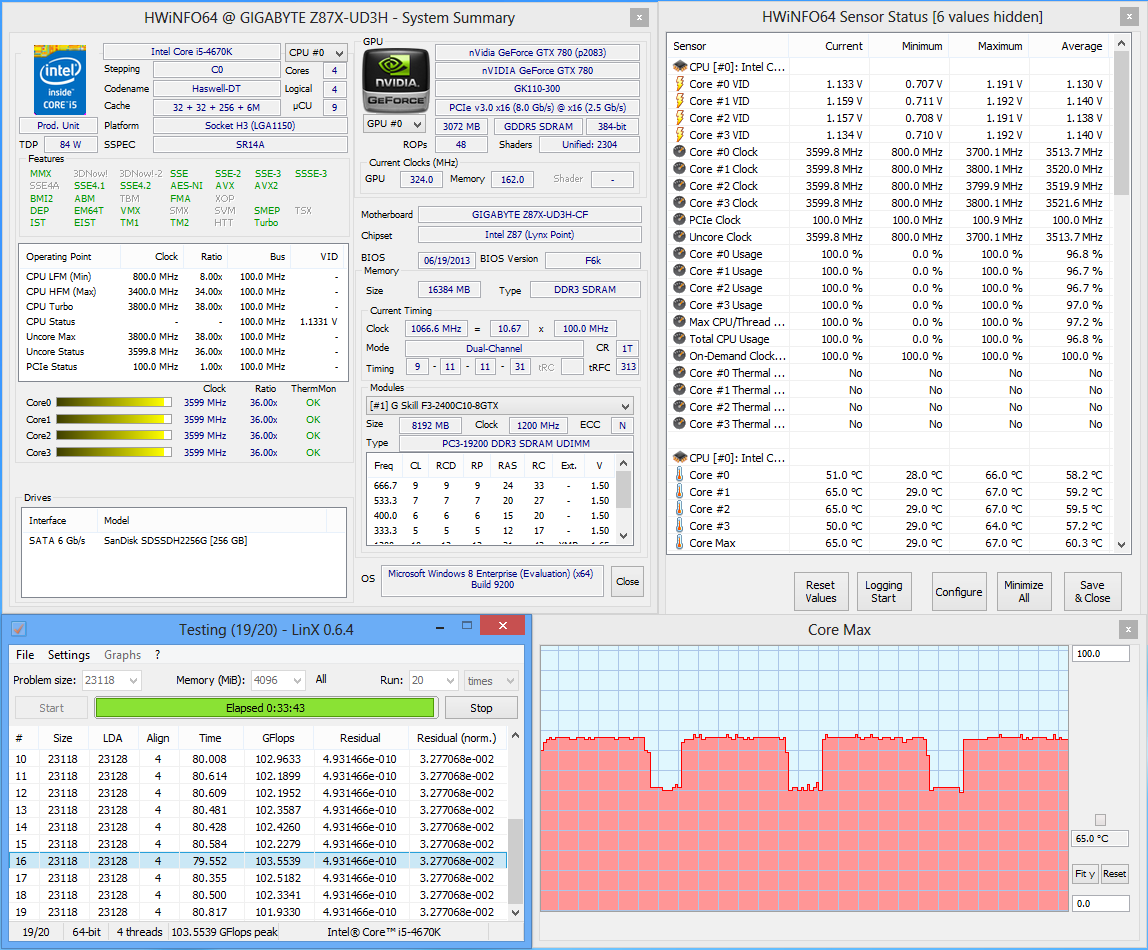Click the 100.0 maximum field in Core Max graph
Screen dimensions: 1148x950
(x=1100, y=654)
